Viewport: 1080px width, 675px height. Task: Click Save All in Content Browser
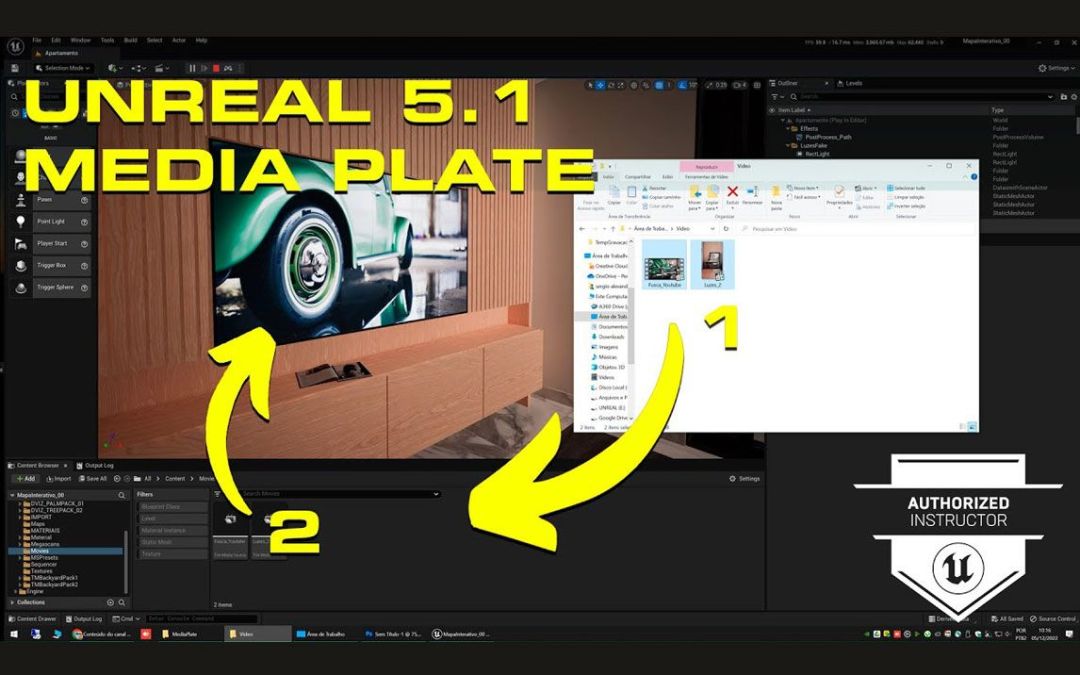click(x=92, y=479)
